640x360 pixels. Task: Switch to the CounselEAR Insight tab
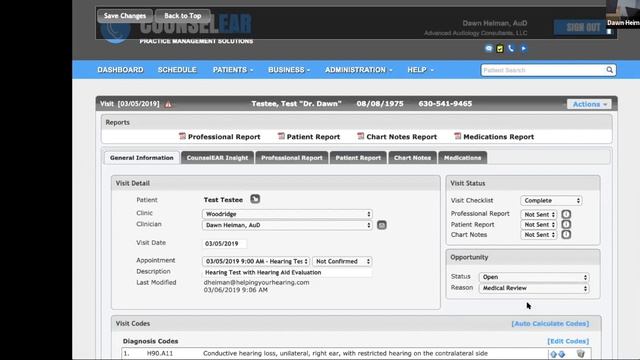tap(218, 158)
